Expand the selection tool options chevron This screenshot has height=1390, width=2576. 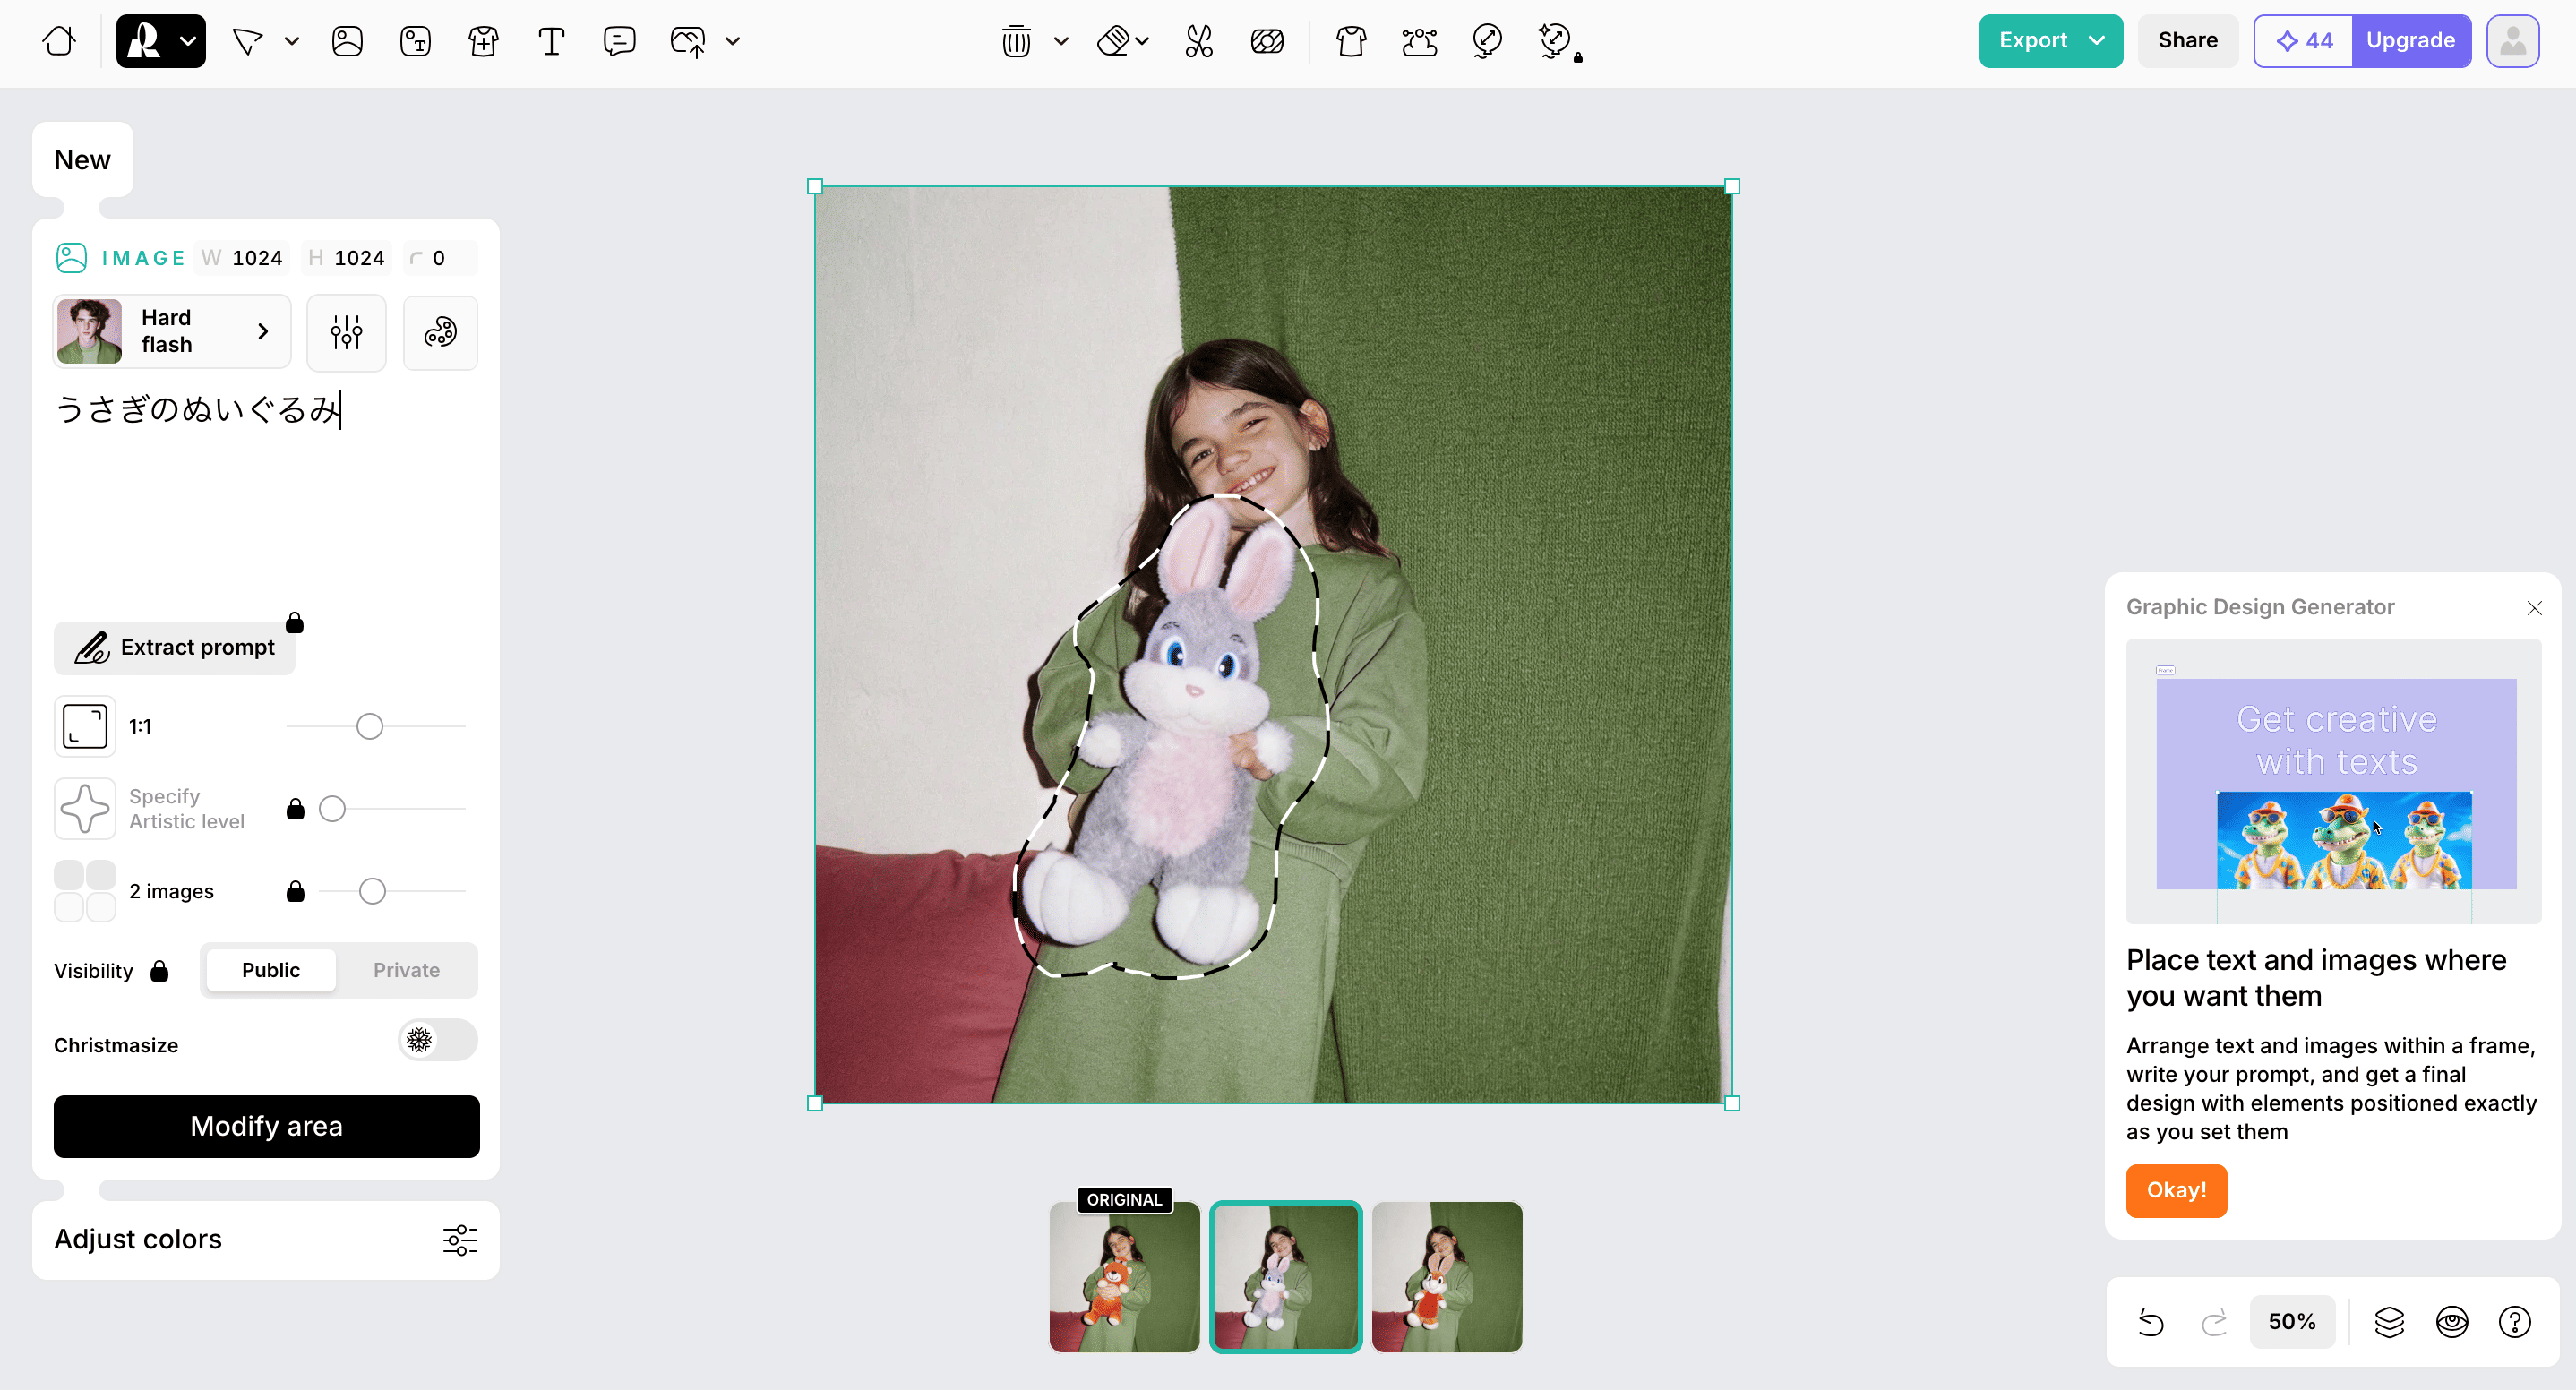292,41
